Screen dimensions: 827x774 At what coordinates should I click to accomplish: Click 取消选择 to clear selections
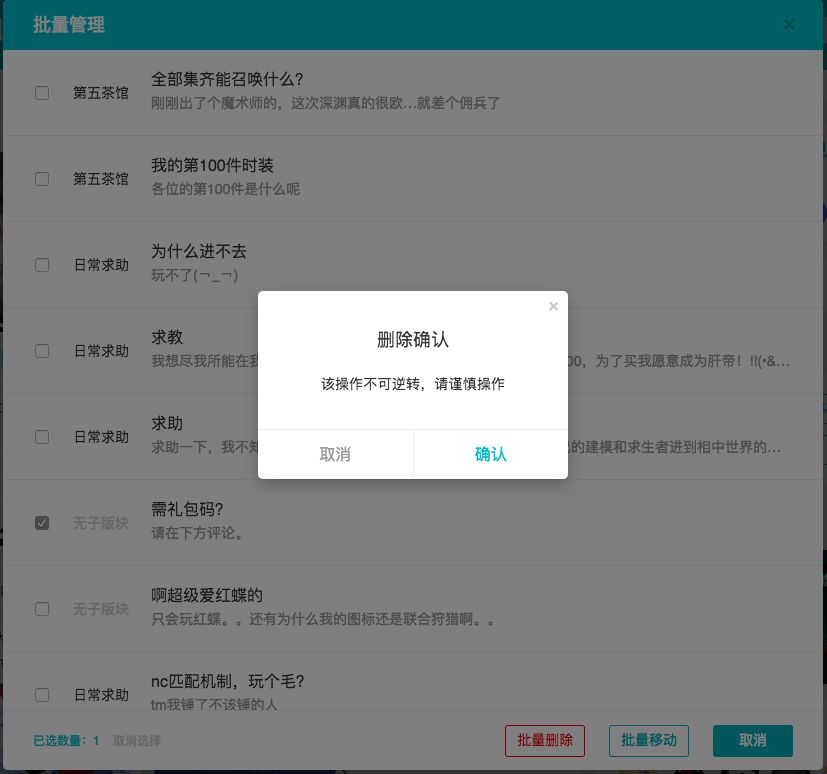click(x=138, y=741)
